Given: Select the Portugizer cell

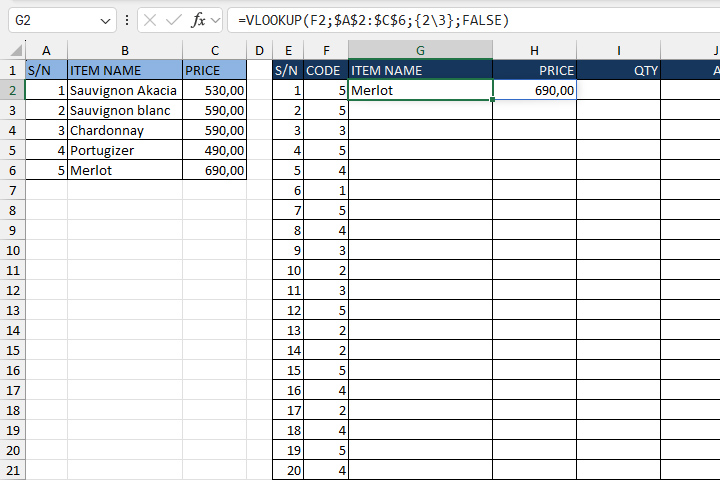Looking at the screenshot, I should (x=124, y=150).
